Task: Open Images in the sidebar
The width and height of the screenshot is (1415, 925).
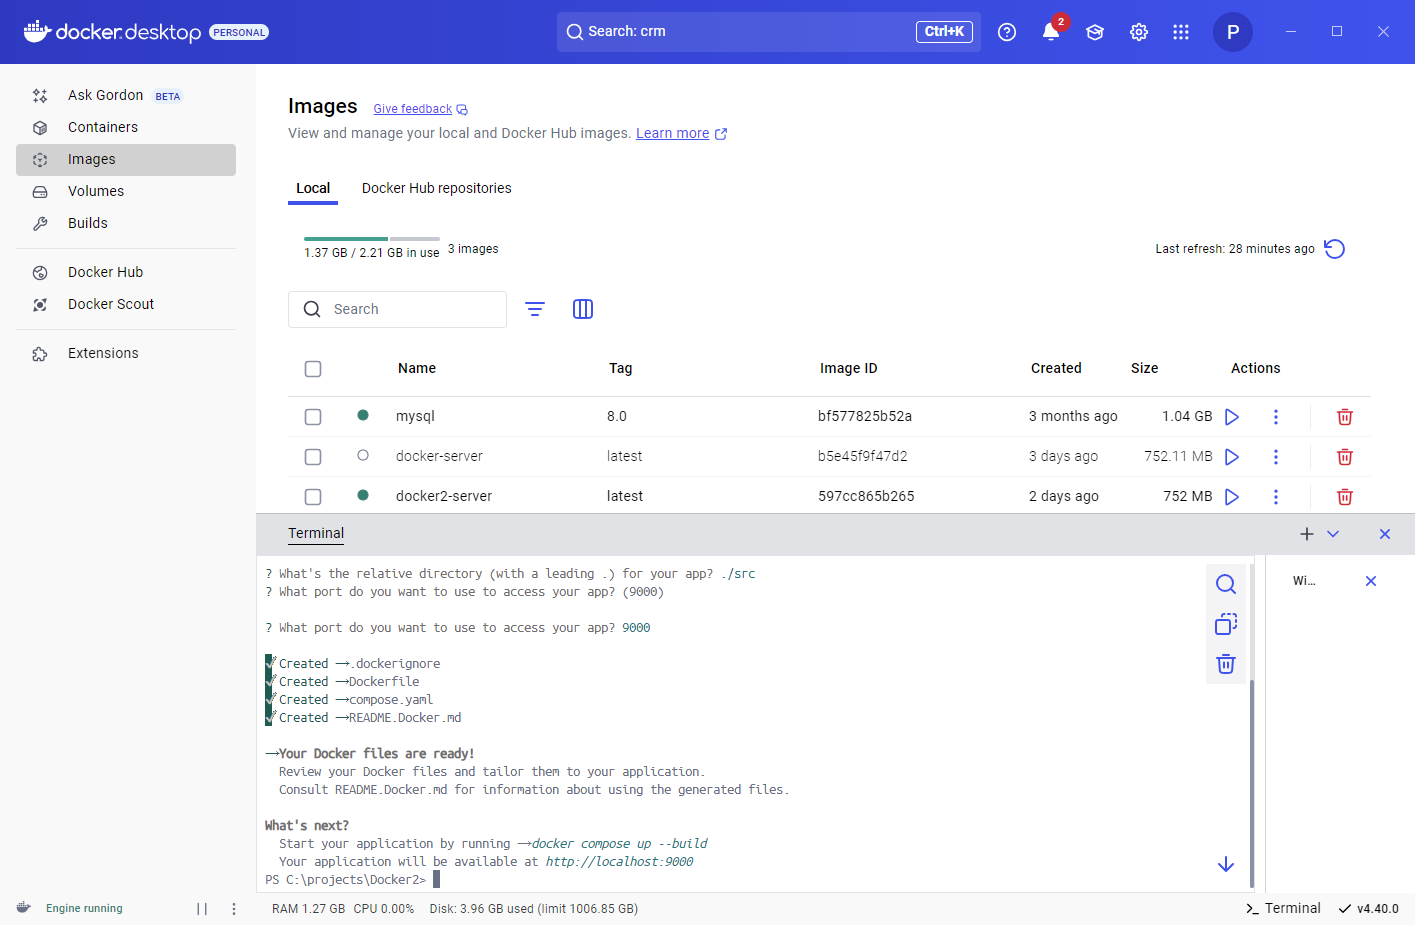Action: click(126, 160)
